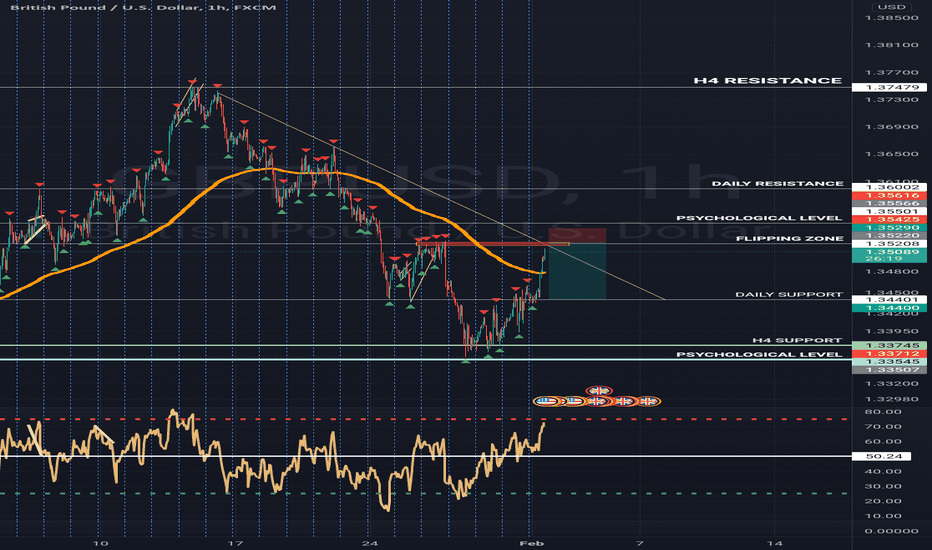This screenshot has height=550, width=932.
Task: Select the green dashed RSI oversold line
Action: point(426,494)
